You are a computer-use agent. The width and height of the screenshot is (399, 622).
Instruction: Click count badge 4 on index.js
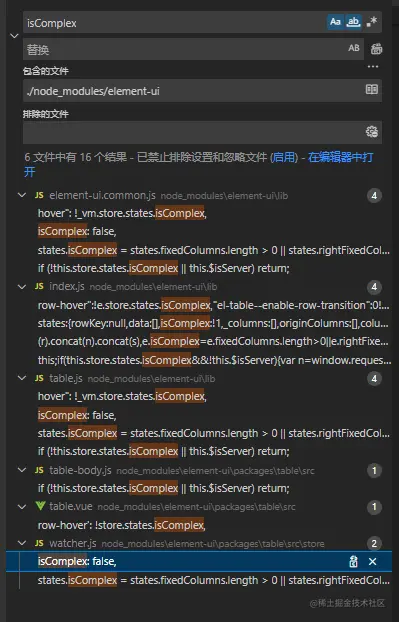[374, 287]
